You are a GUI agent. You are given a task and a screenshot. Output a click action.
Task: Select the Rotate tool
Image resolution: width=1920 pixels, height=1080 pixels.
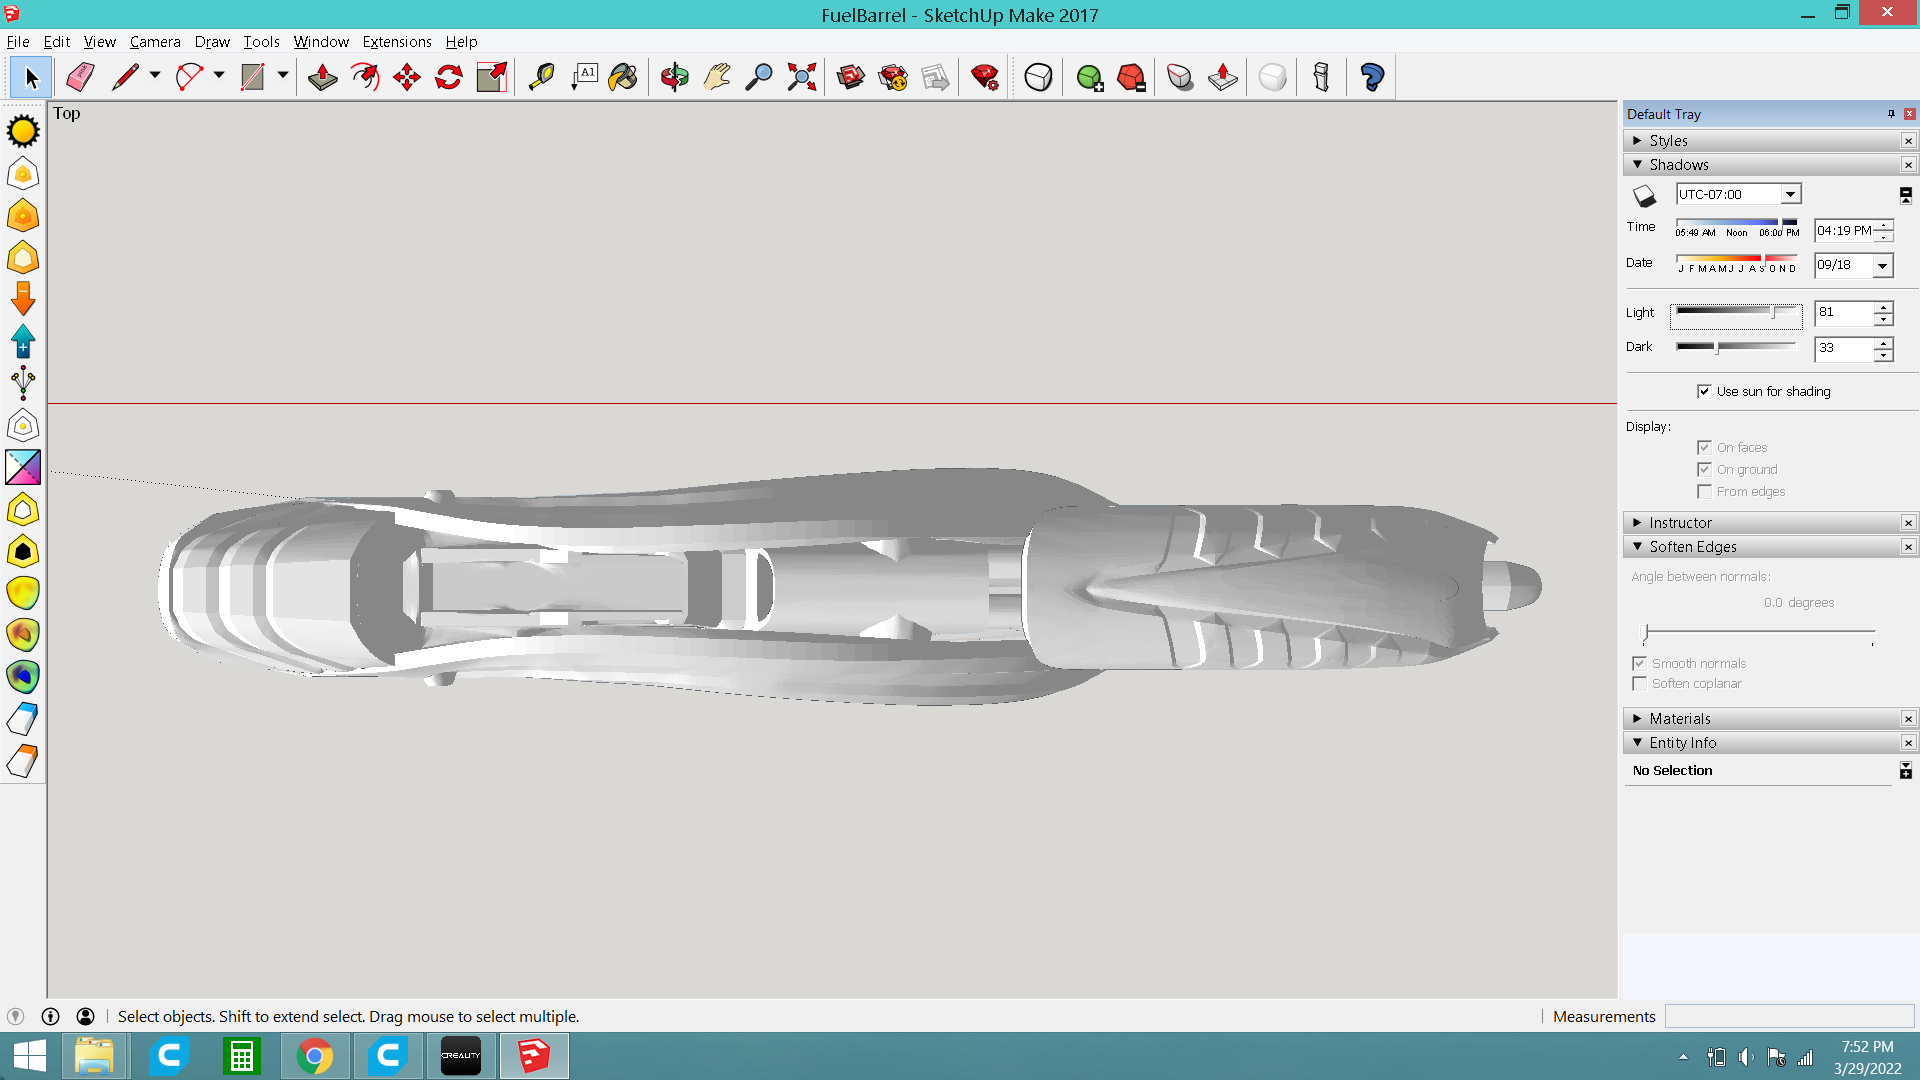[x=449, y=77]
